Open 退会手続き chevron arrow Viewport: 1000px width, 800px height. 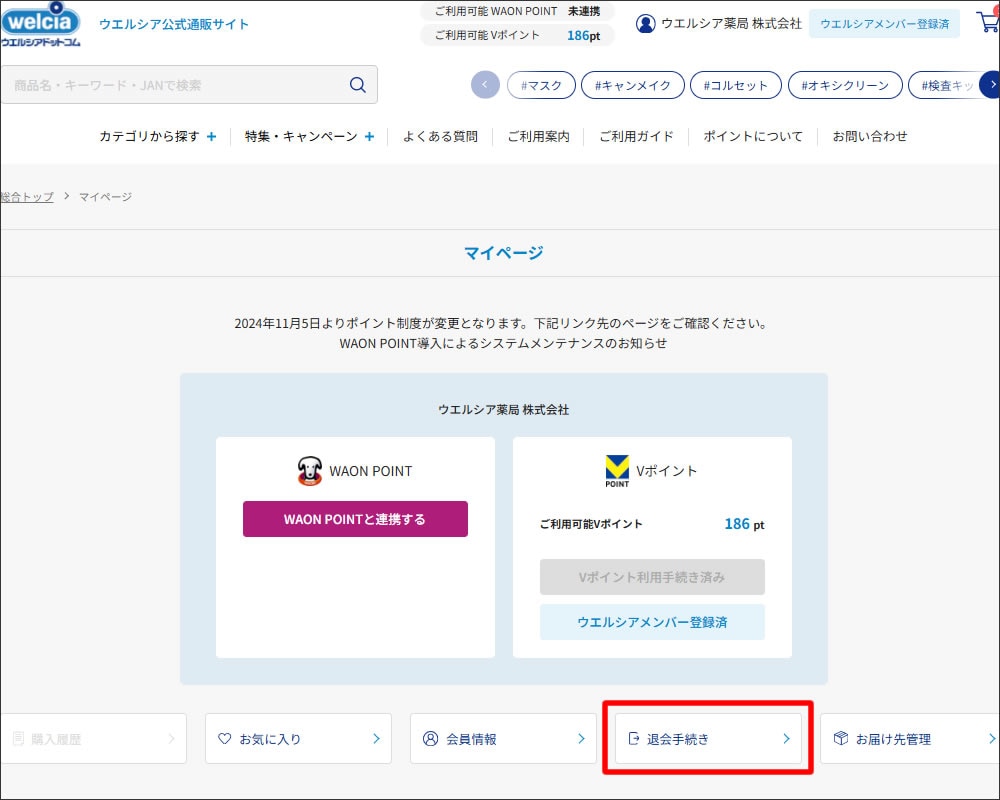click(786, 738)
